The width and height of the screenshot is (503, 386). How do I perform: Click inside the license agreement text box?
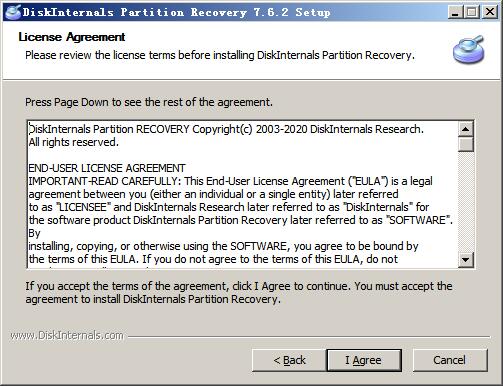tap(243, 194)
